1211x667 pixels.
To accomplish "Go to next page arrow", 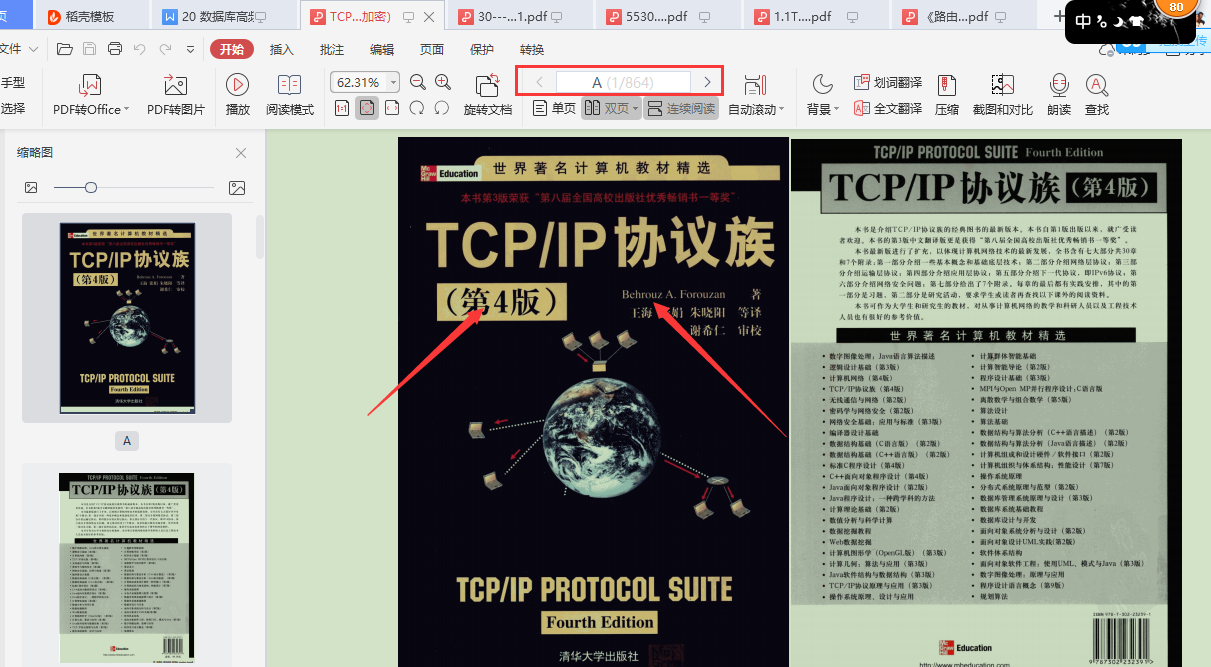I will pos(707,82).
